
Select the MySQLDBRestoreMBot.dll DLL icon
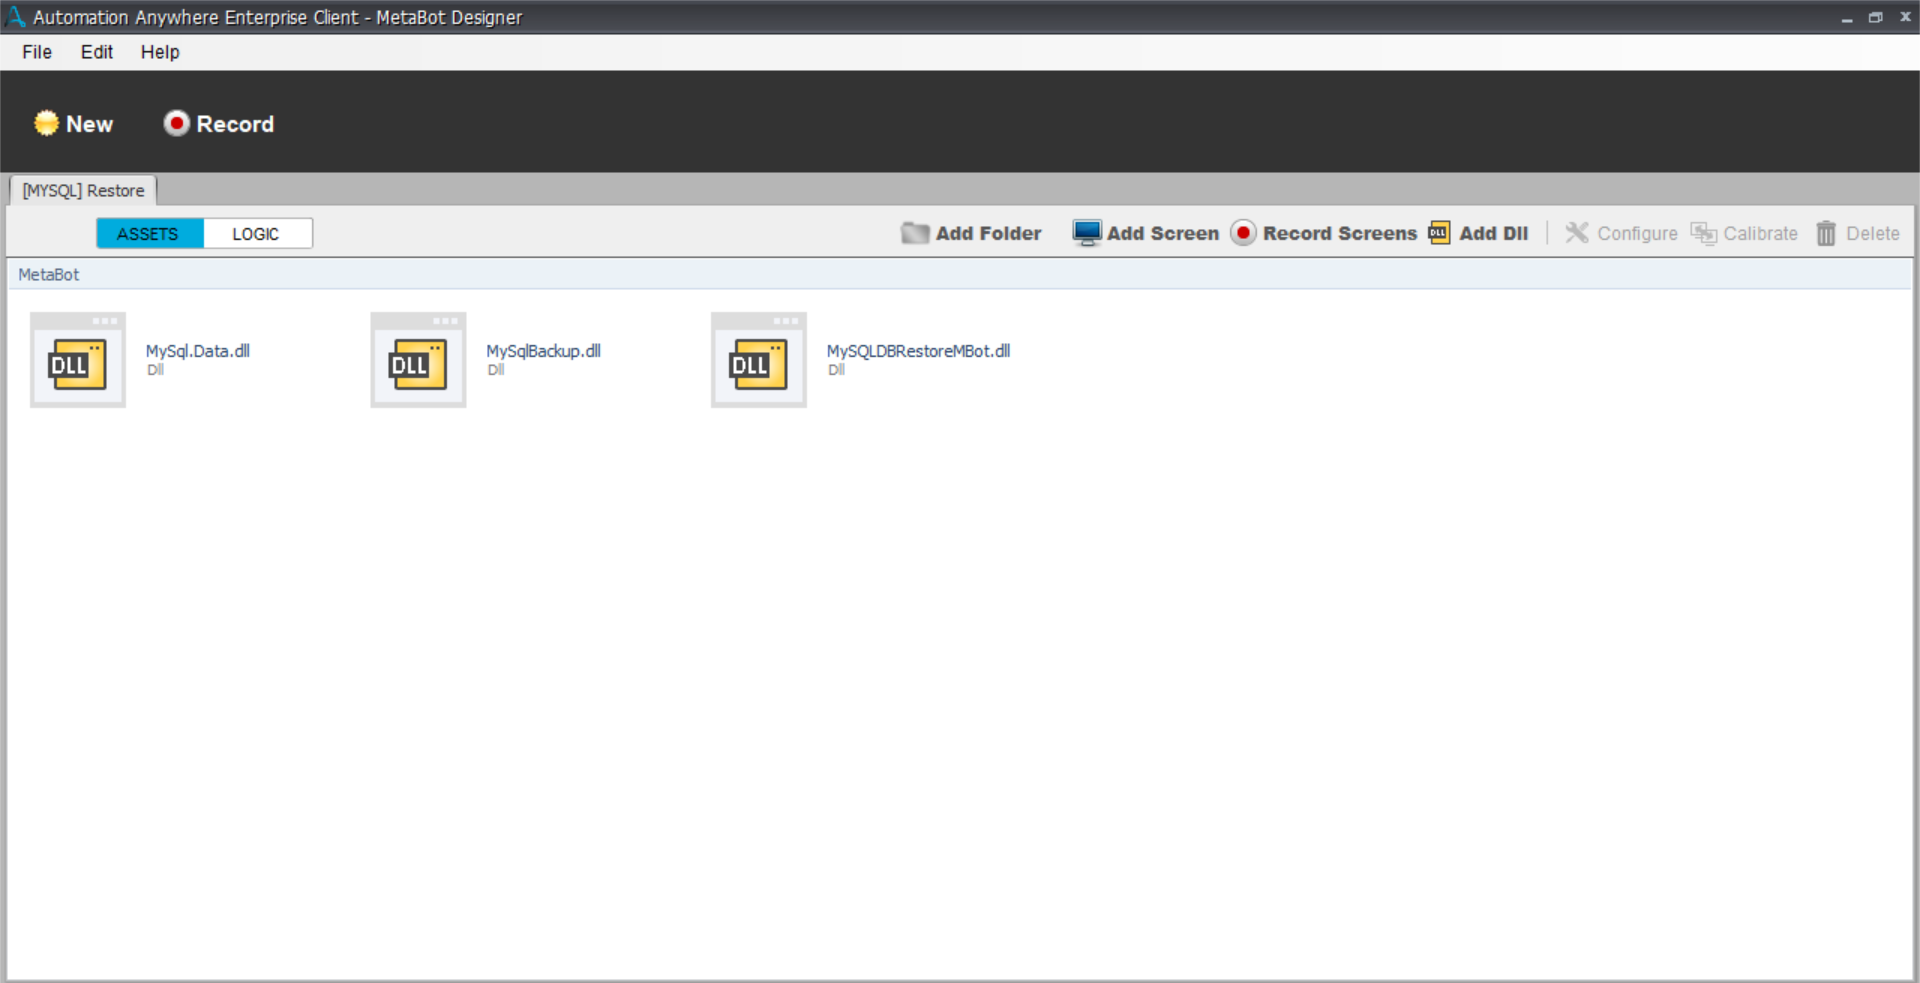pyautogui.click(x=759, y=360)
